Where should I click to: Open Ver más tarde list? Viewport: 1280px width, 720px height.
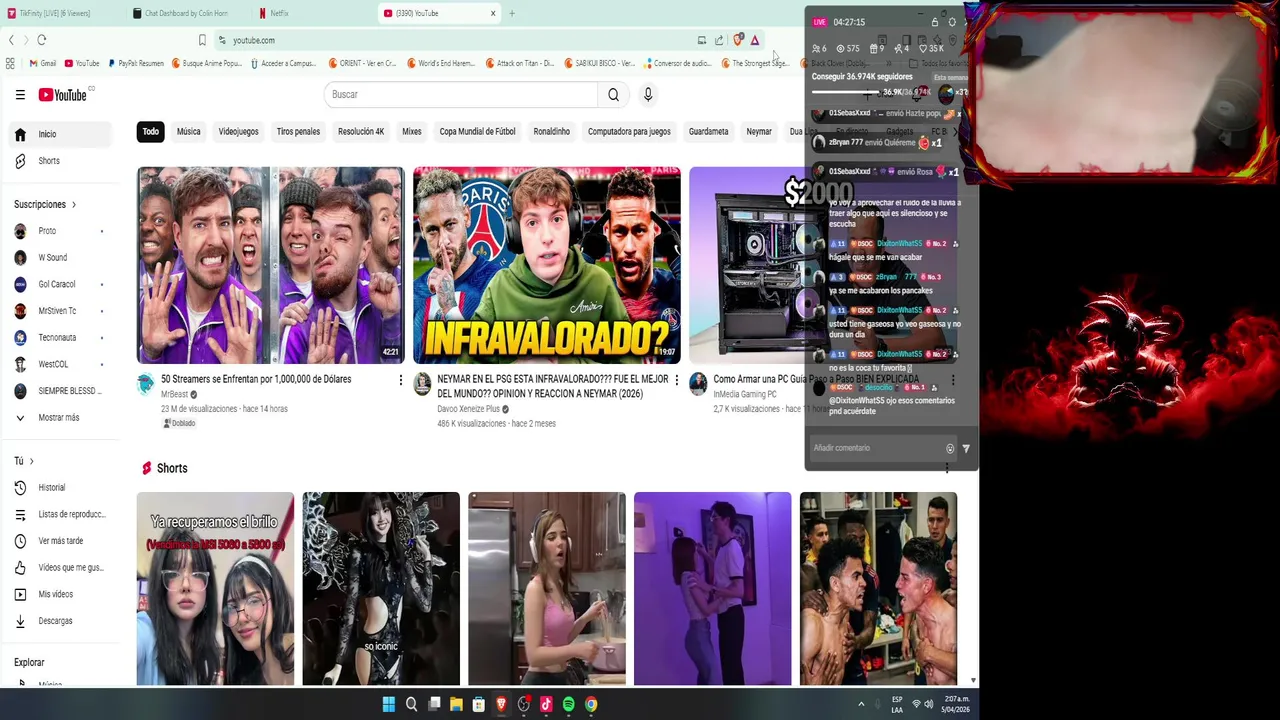pyautogui.click(x=60, y=541)
